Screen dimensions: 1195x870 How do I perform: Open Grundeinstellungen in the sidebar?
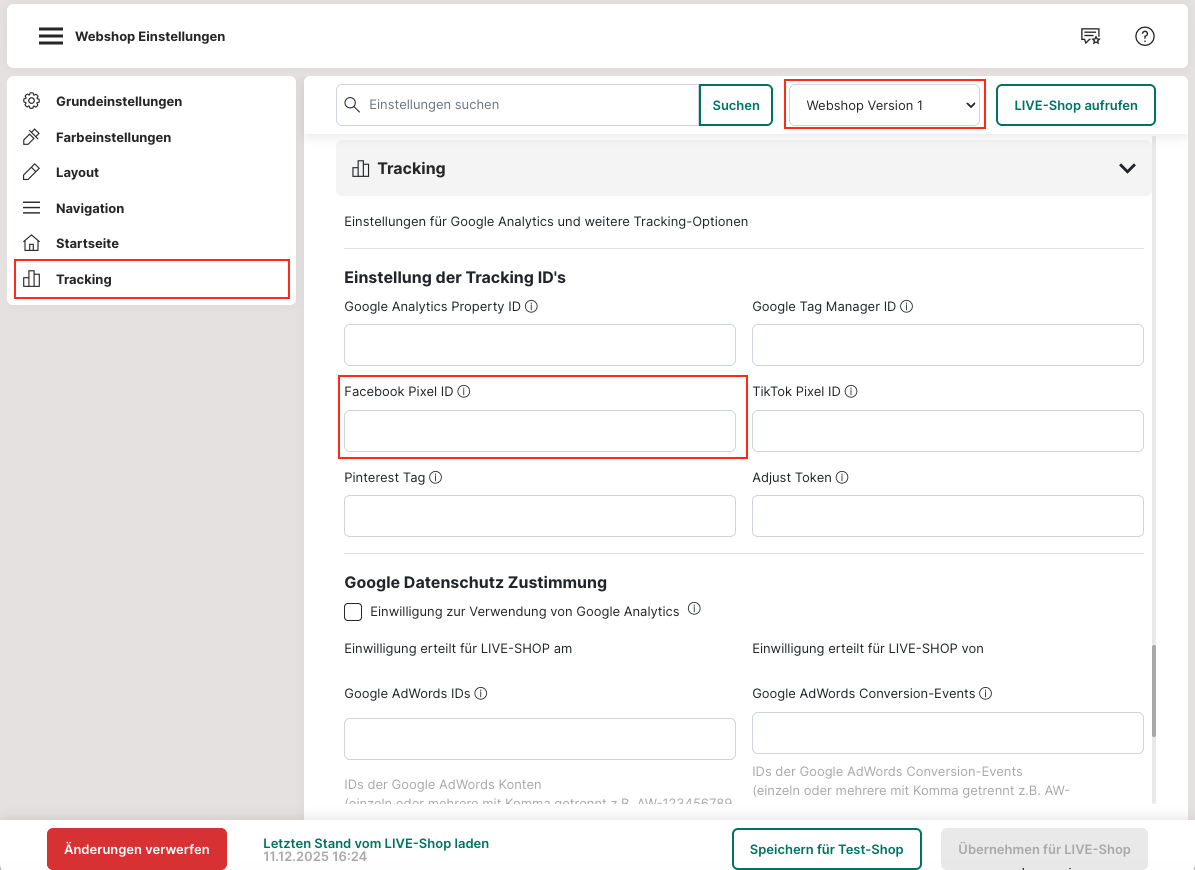coord(118,101)
